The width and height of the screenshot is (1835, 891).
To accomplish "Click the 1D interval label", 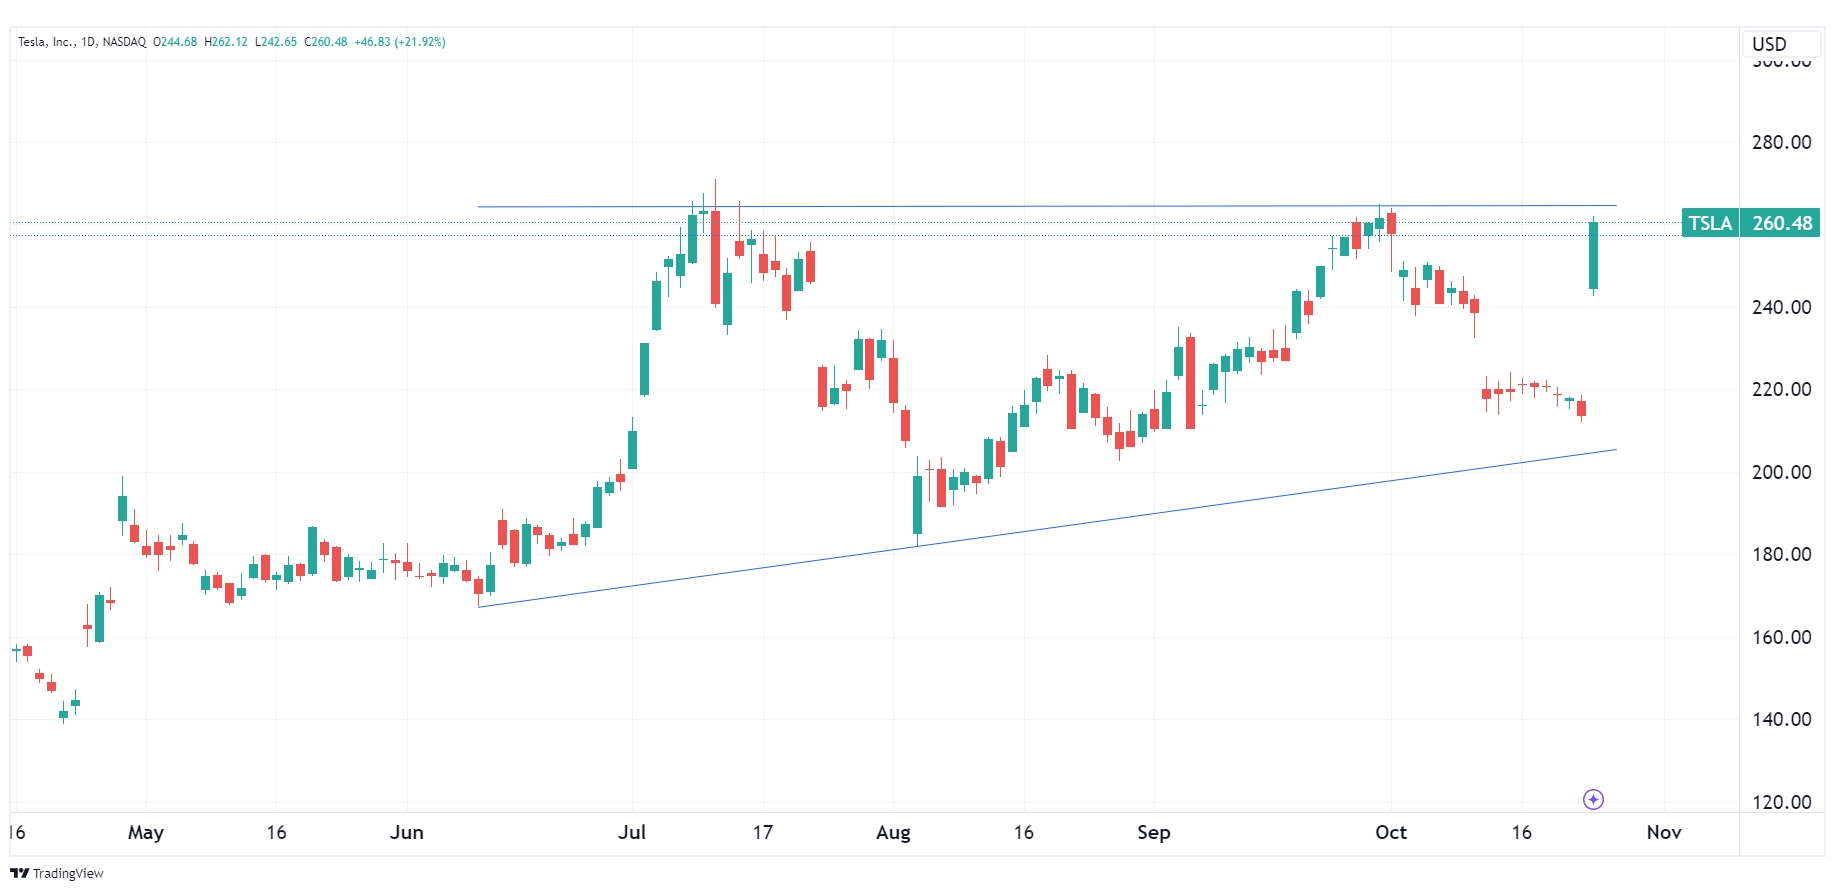I will pyautogui.click(x=89, y=42).
